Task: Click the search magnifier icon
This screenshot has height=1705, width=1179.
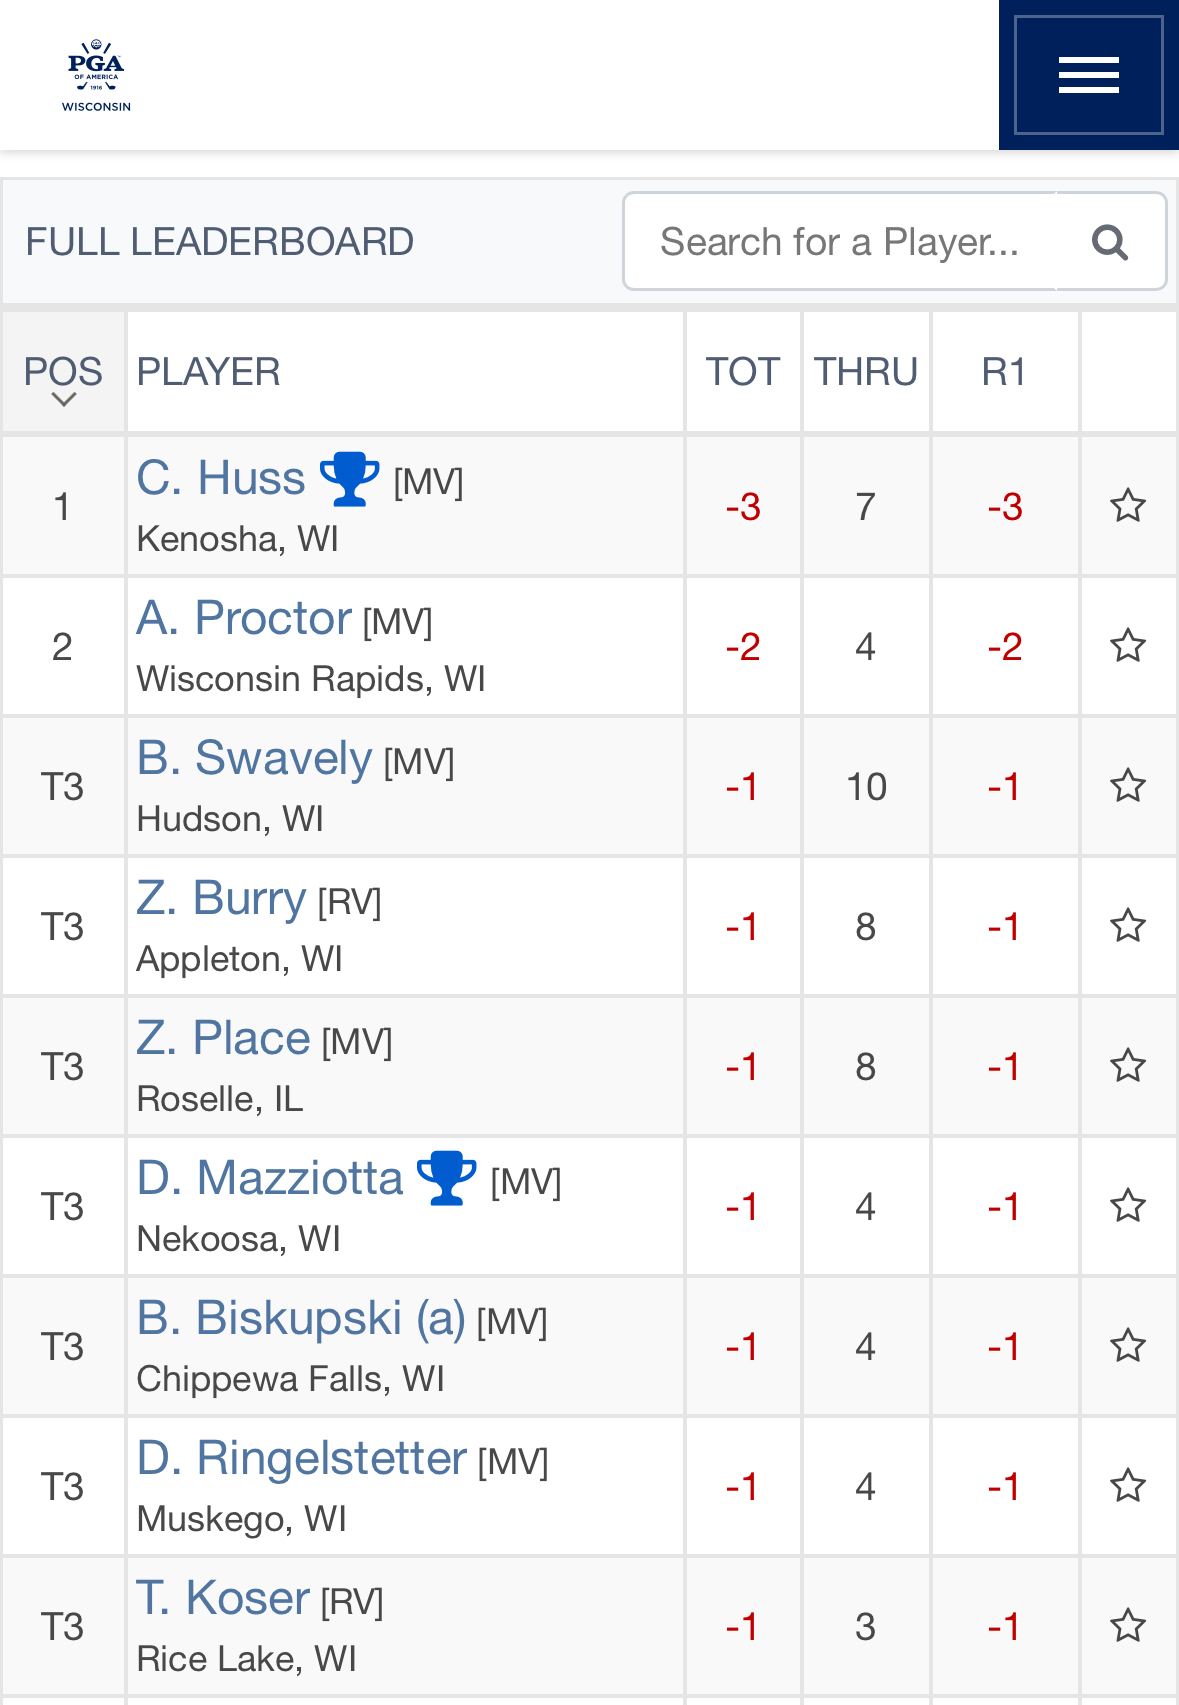Action: [x=1110, y=242]
